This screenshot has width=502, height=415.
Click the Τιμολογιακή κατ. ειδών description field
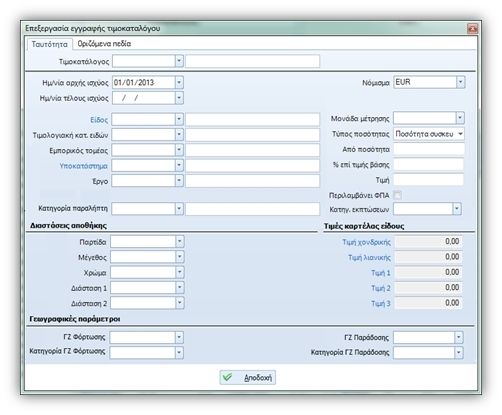(252, 135)
